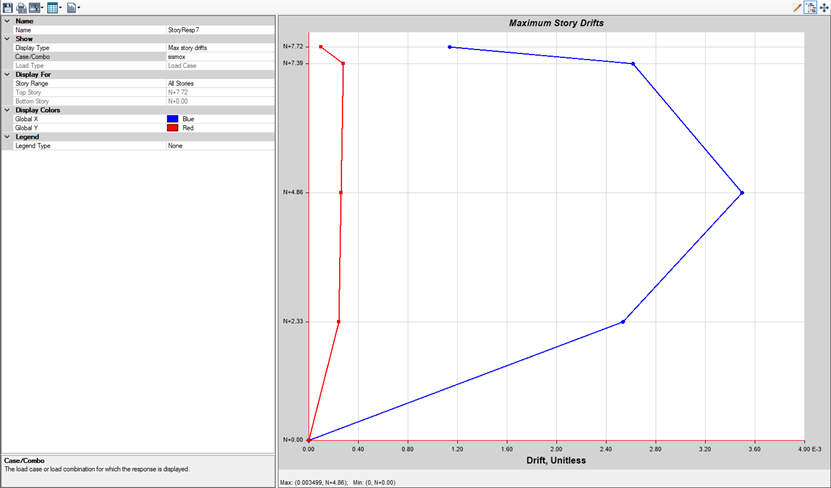Click the capture picture toolbar icon
Screen dimensions: 831x488
pos(34,7)
